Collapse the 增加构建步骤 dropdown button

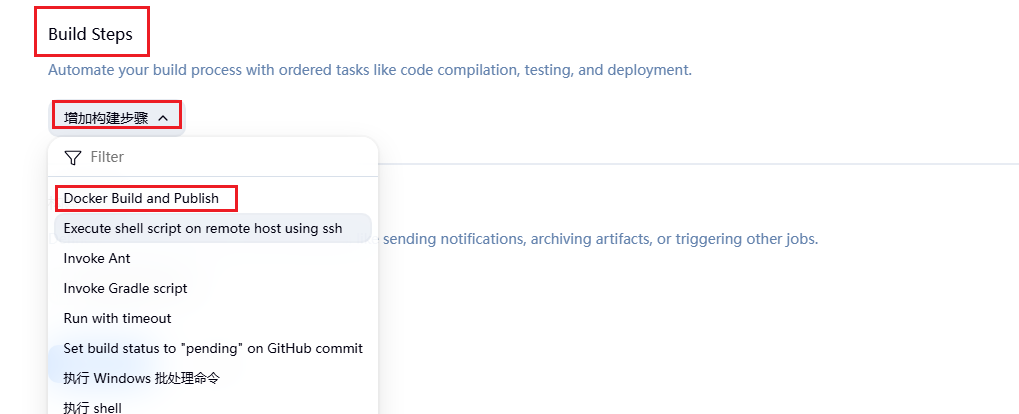[116, 118]
